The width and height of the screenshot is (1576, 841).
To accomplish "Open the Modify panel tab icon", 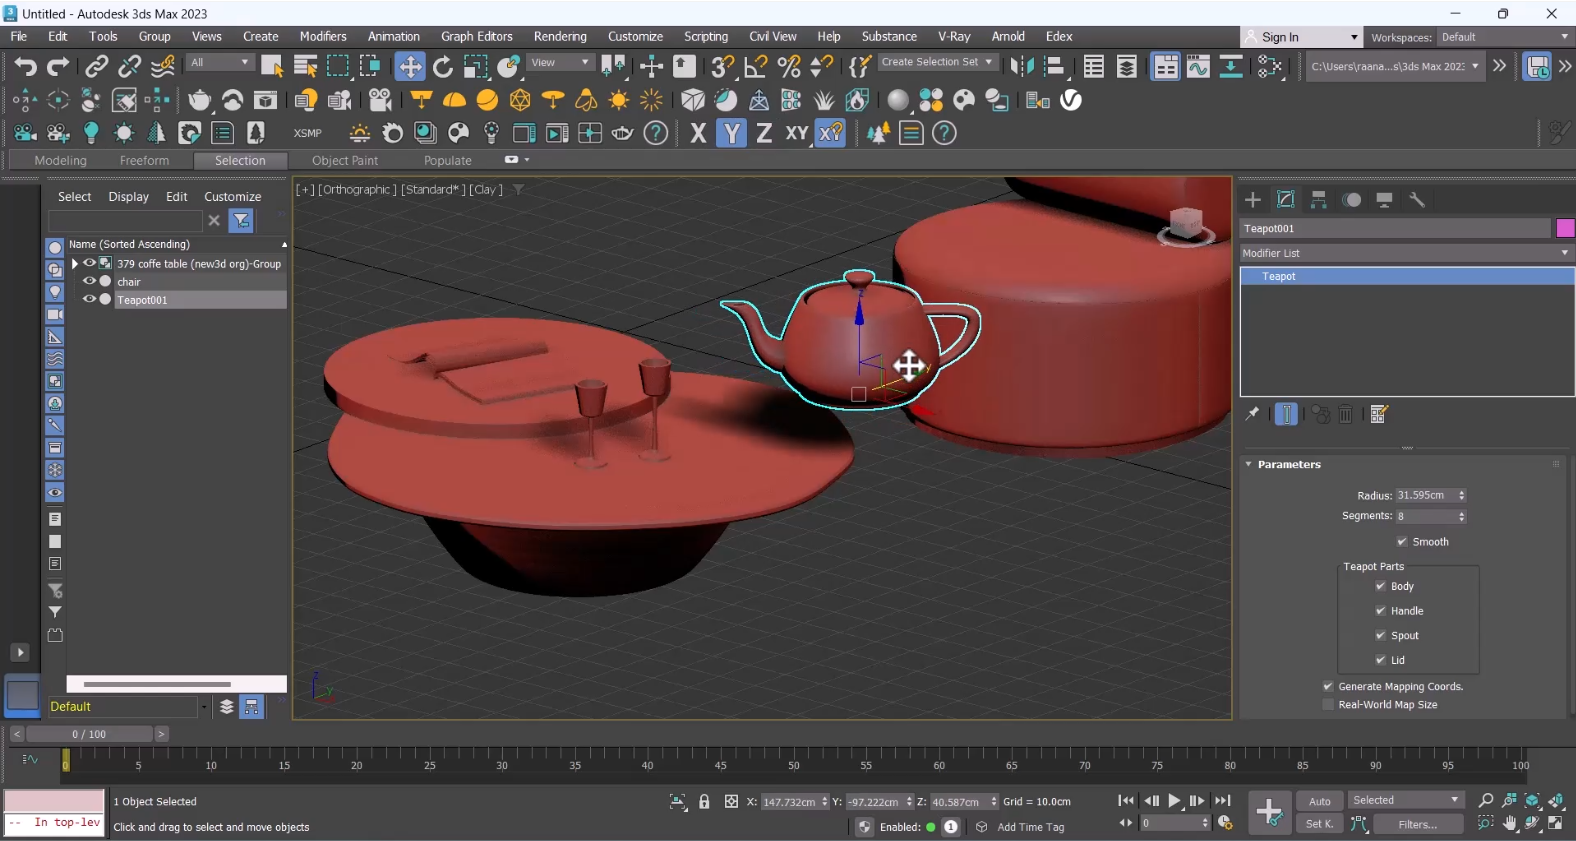I will tap(1286, 200).
